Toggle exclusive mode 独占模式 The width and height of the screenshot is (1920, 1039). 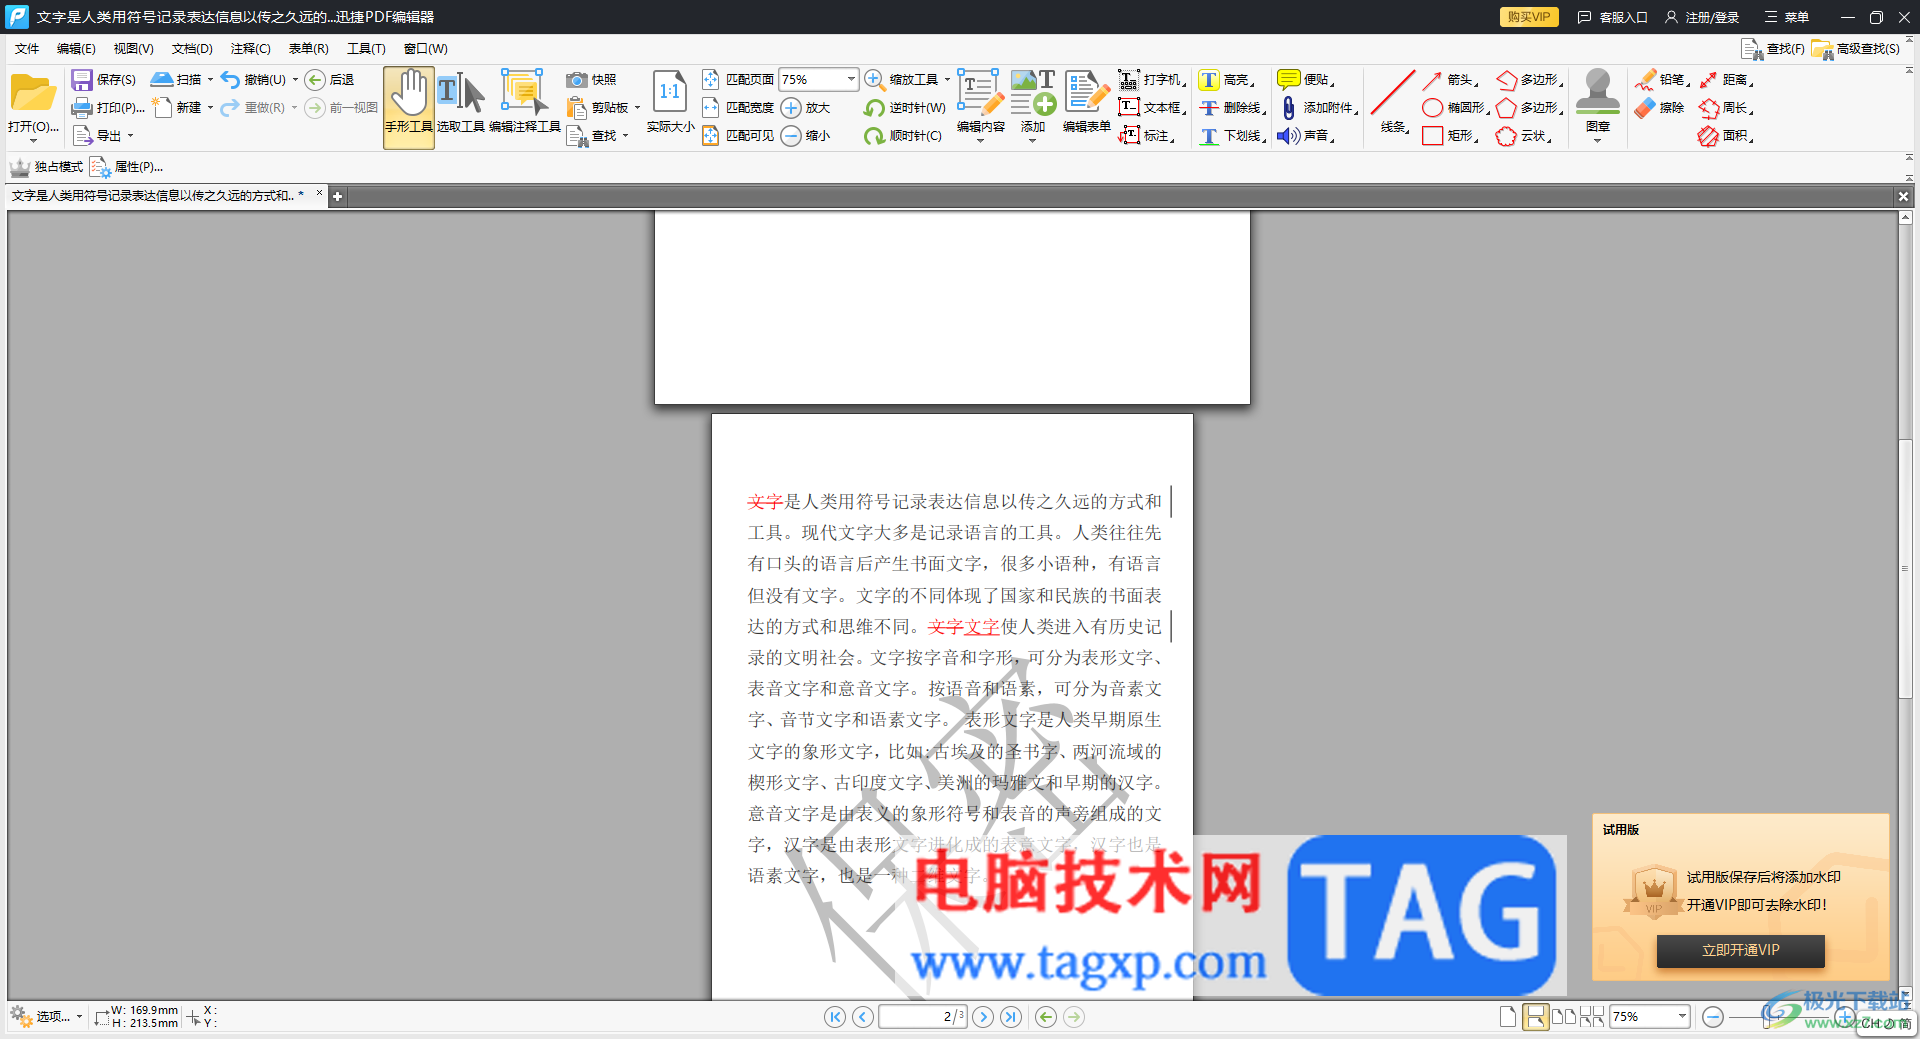pyautogui.click(x=46, y=167)
